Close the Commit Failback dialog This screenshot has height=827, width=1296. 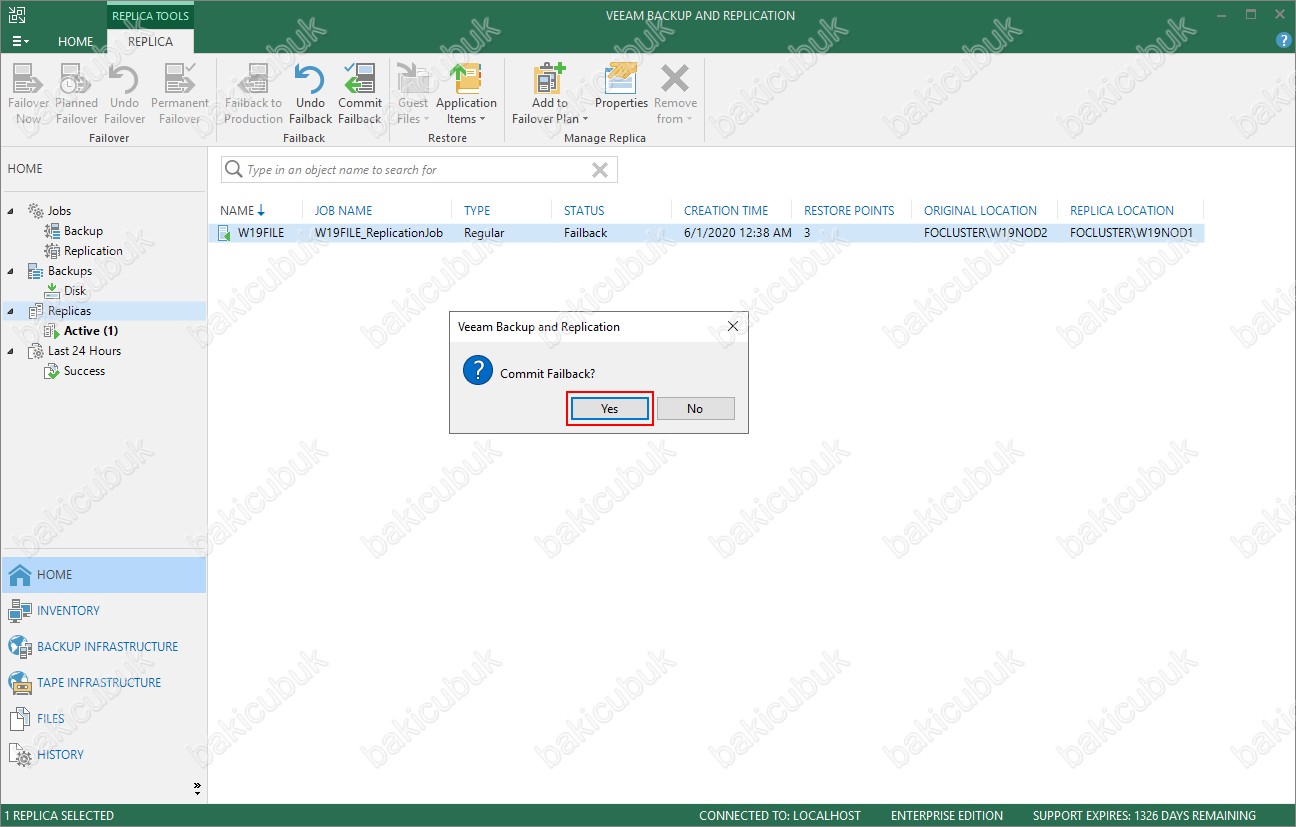[733, 327]
